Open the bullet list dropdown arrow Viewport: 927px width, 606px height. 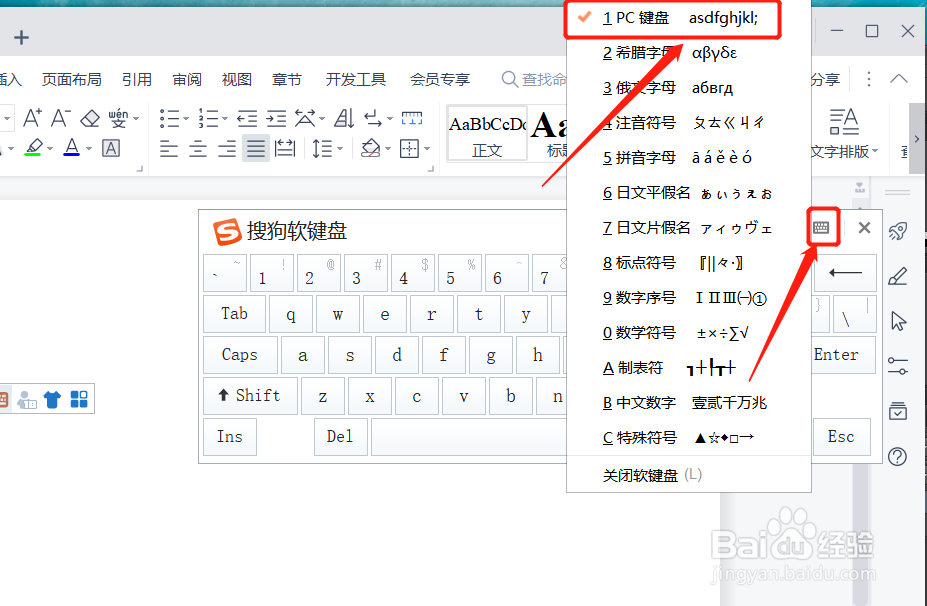(184, 118)
